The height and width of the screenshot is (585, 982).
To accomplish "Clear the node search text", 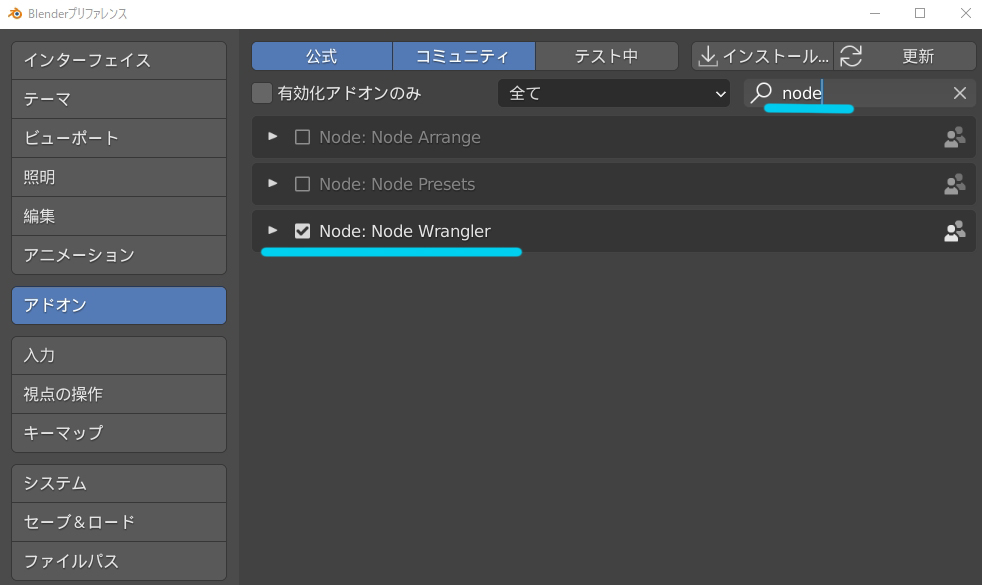I will (959, 93).
